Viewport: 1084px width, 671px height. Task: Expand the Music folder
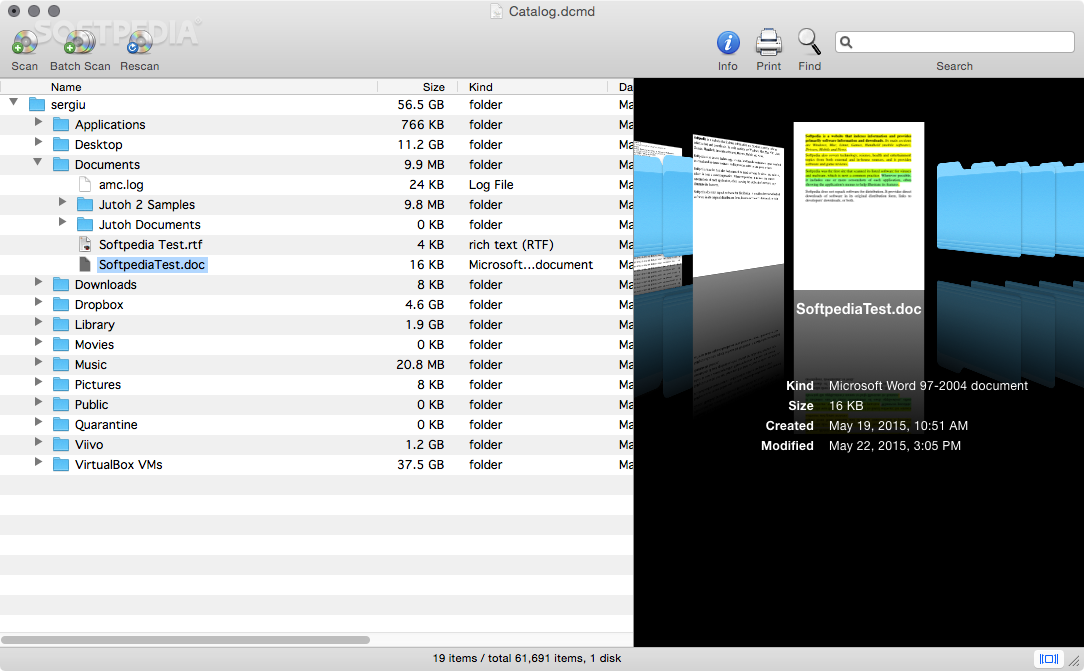pos(38,363)
